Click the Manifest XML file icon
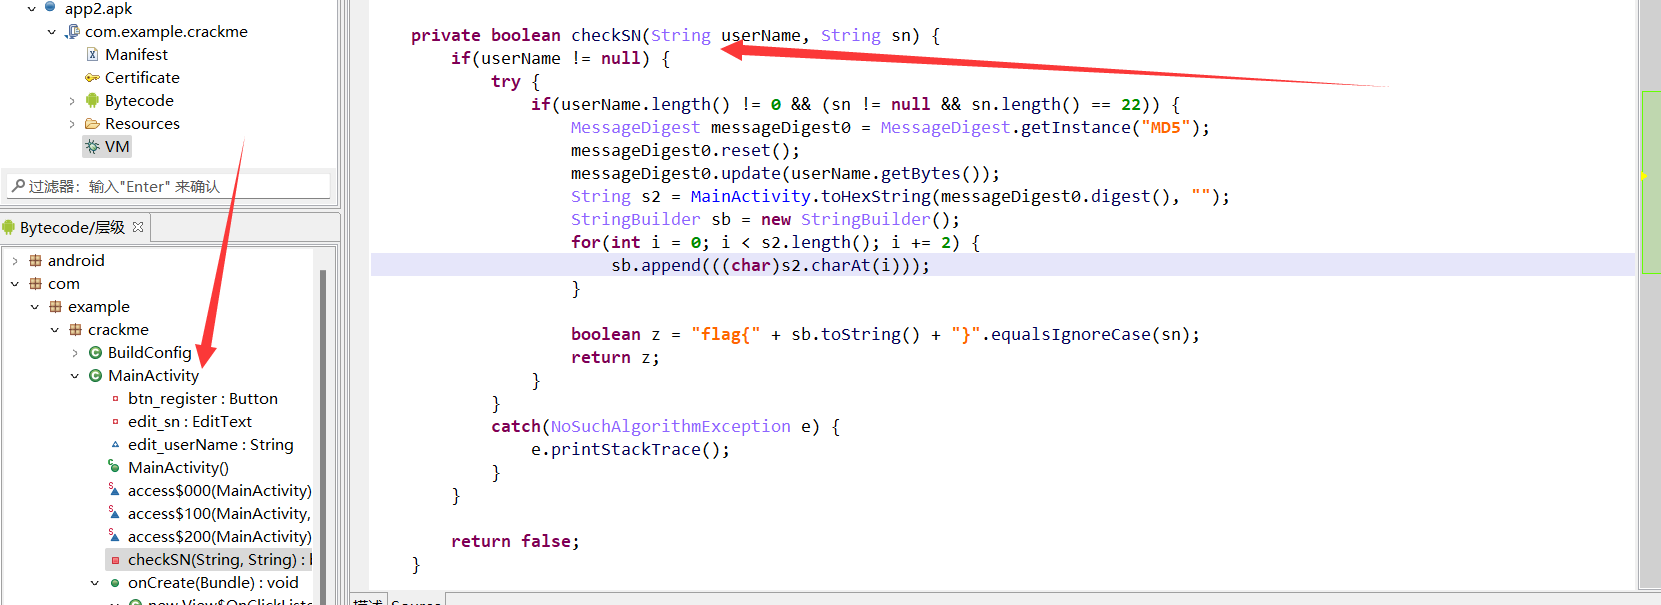The height and width of the screenshot is (605, 1661). 92,55
